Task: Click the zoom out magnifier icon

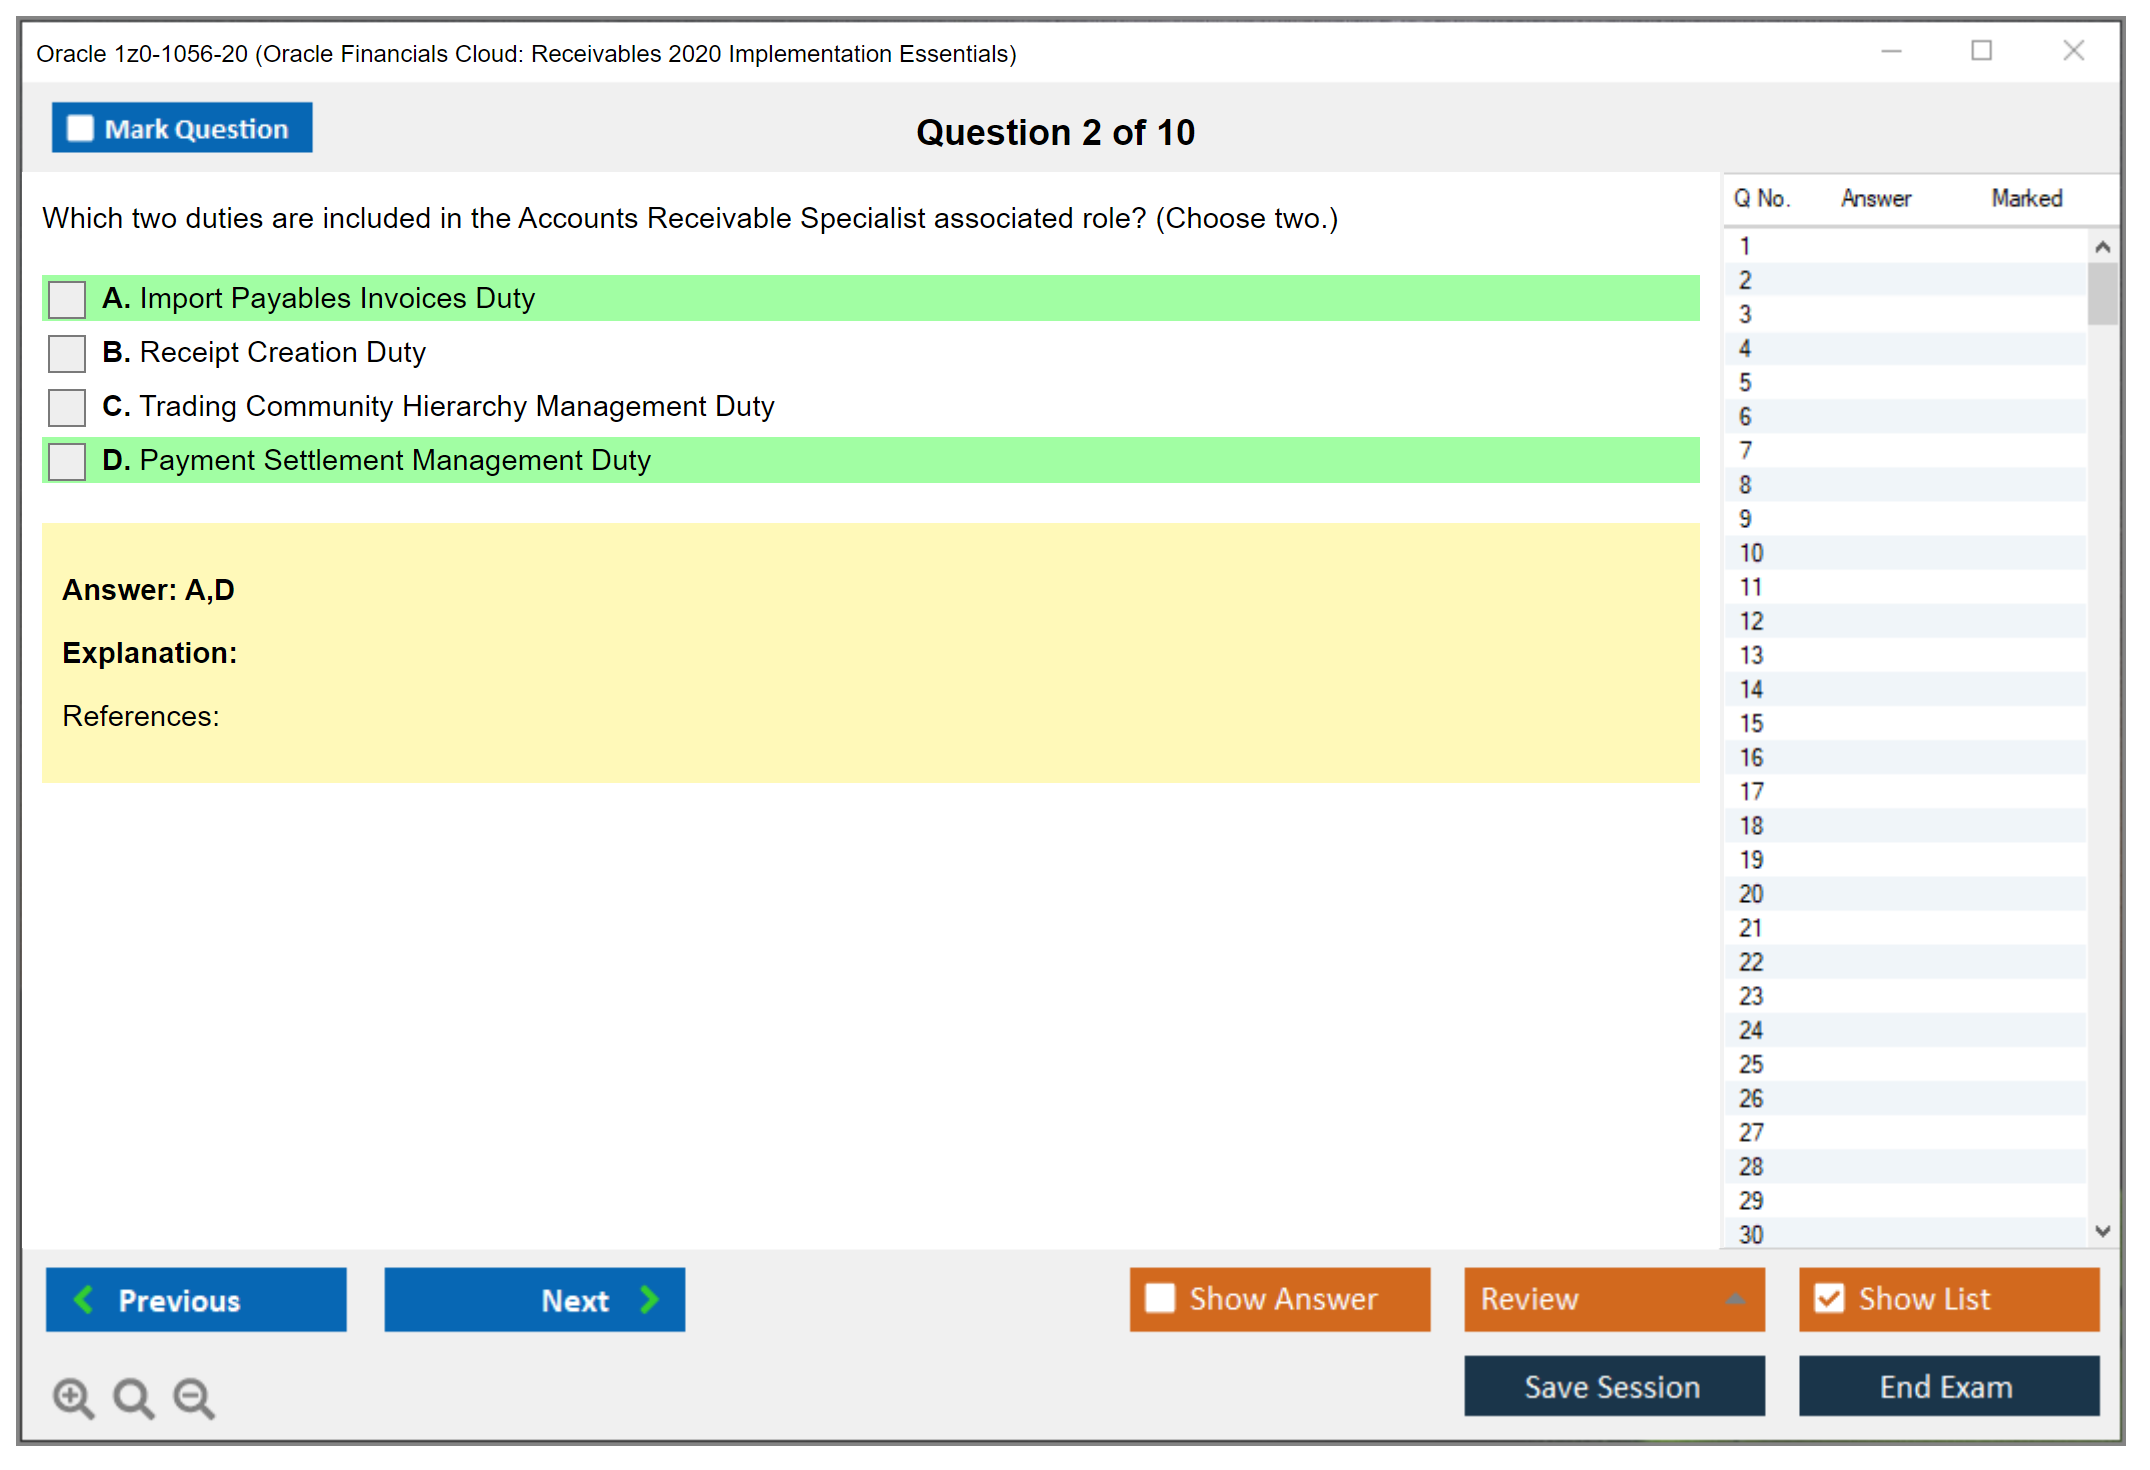Action: click(193, 1397)
